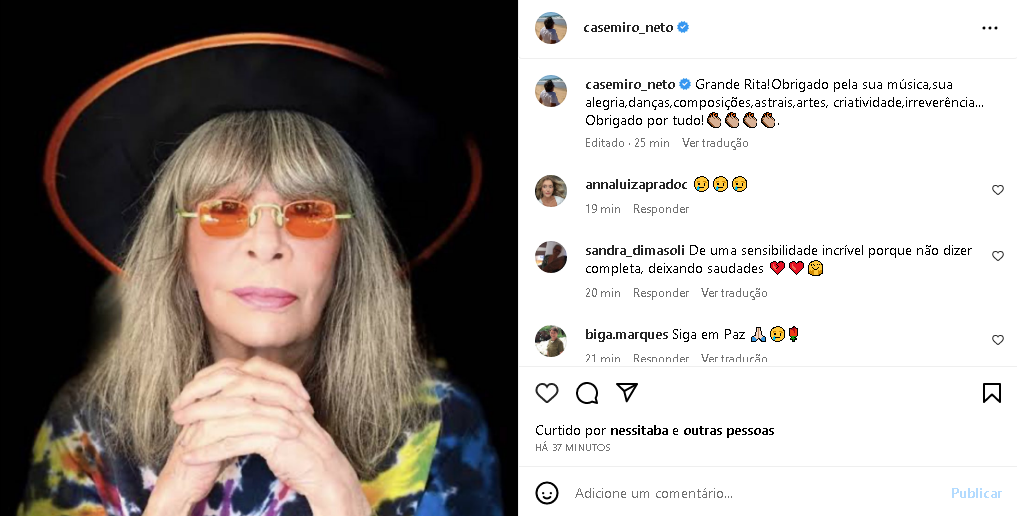Open annaluizapradoc's profile avatar
The width and height of the screenshot is (1017, 516).
tap(551, 190)
